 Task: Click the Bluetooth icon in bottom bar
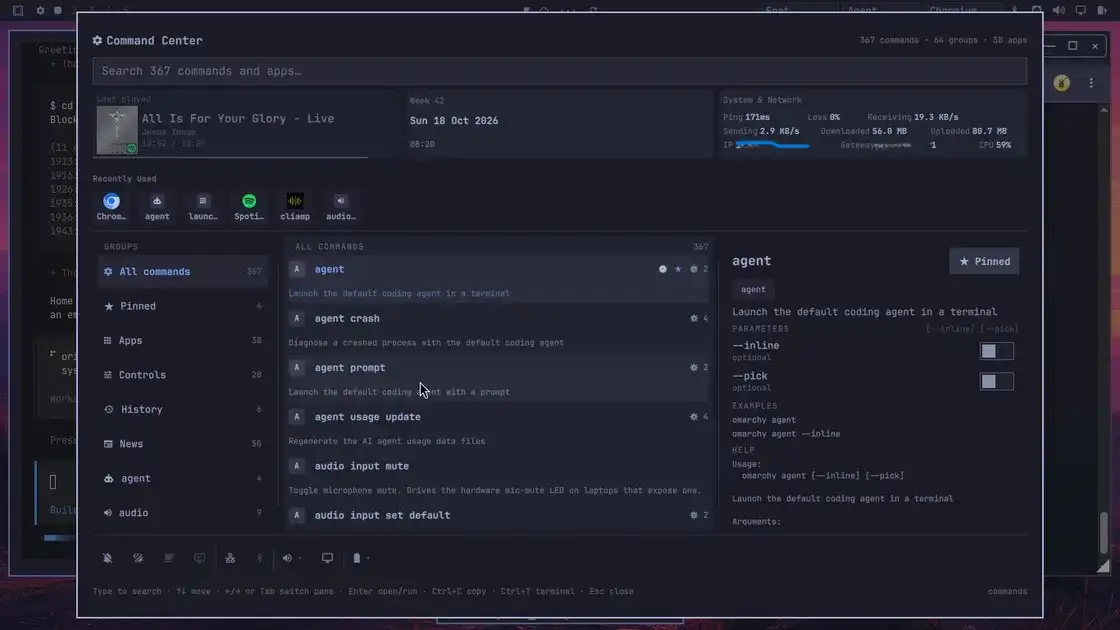[260, 558]
